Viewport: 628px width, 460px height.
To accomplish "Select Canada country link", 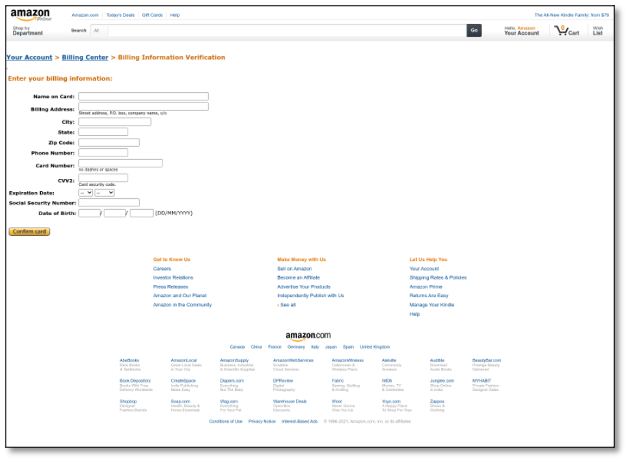I will click(237, 347).
